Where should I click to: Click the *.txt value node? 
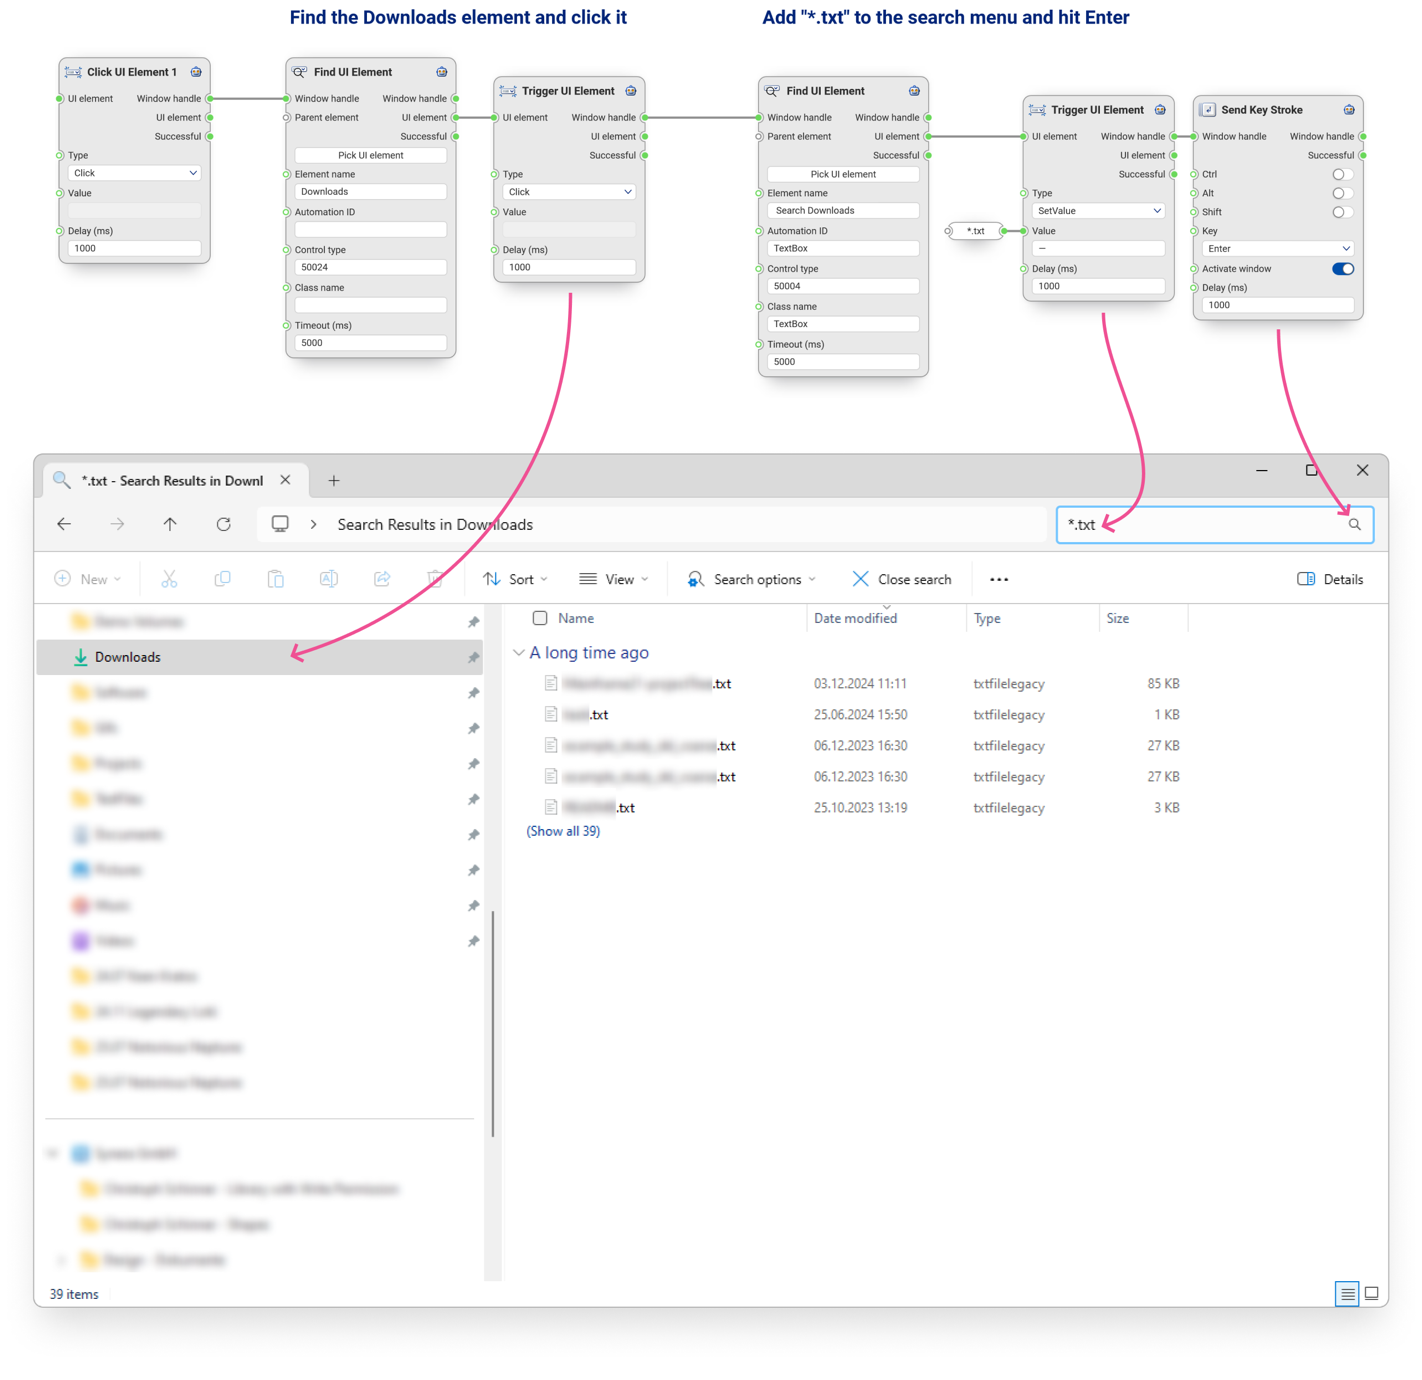tap(975, 231)
